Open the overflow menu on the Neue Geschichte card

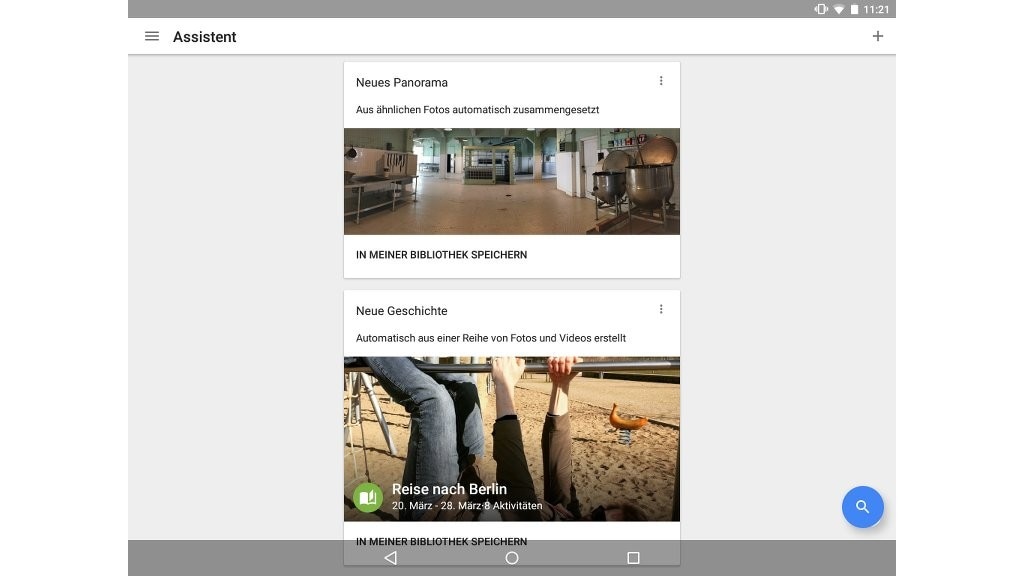pyautogui.click(x=660, y=309)
